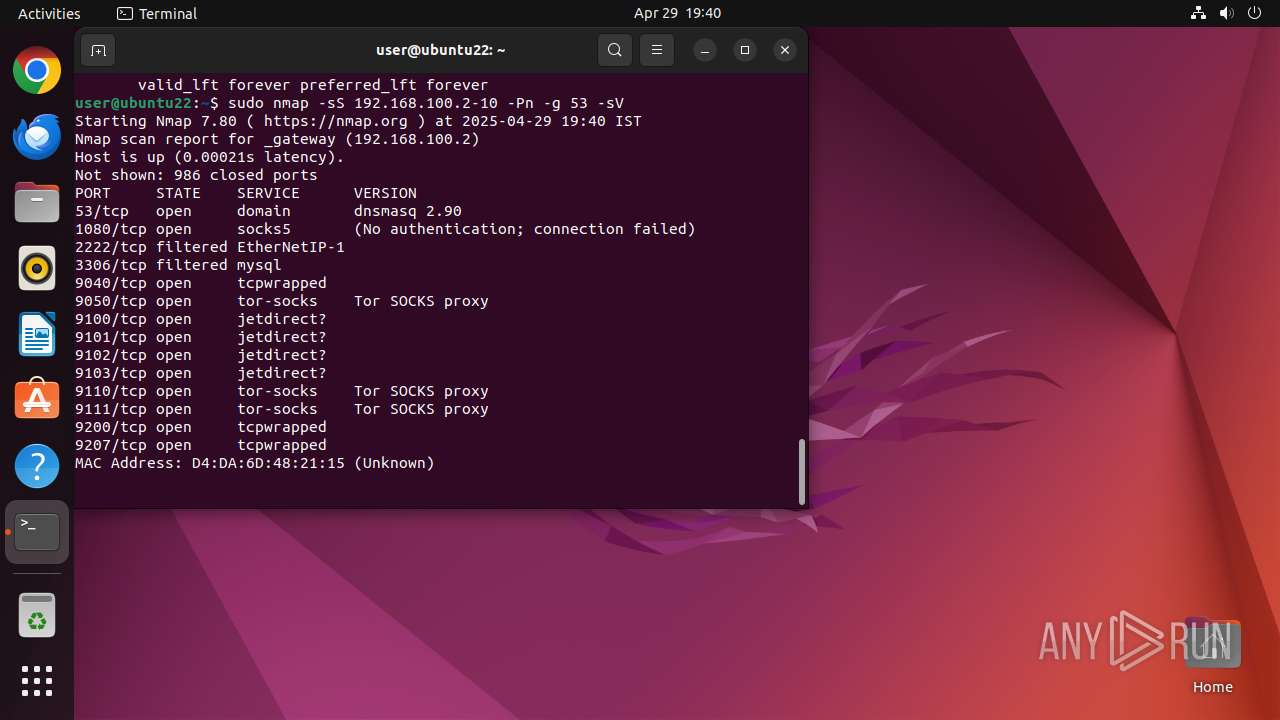The height and width of the screenshot is (720, 1280).
Task: Click the 'valid_lft forever' line
Action: [313, 85]
